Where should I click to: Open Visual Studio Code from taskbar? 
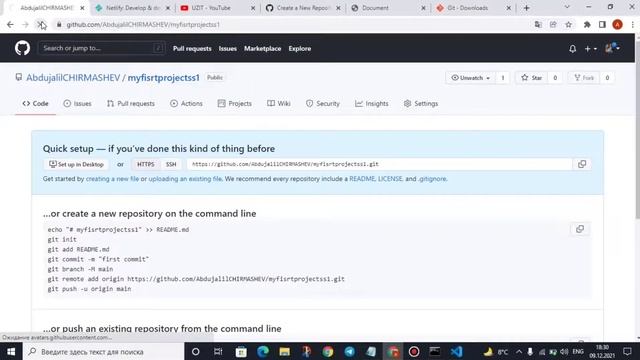click(456, 351)
